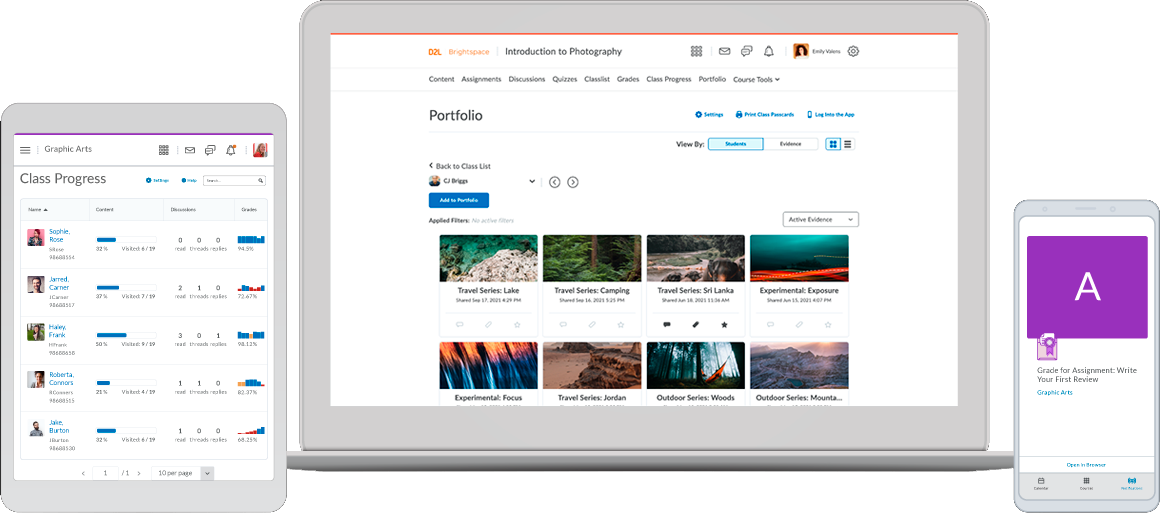Click Portfolio Settings link
1170x519 pixels.
[709, 115]
